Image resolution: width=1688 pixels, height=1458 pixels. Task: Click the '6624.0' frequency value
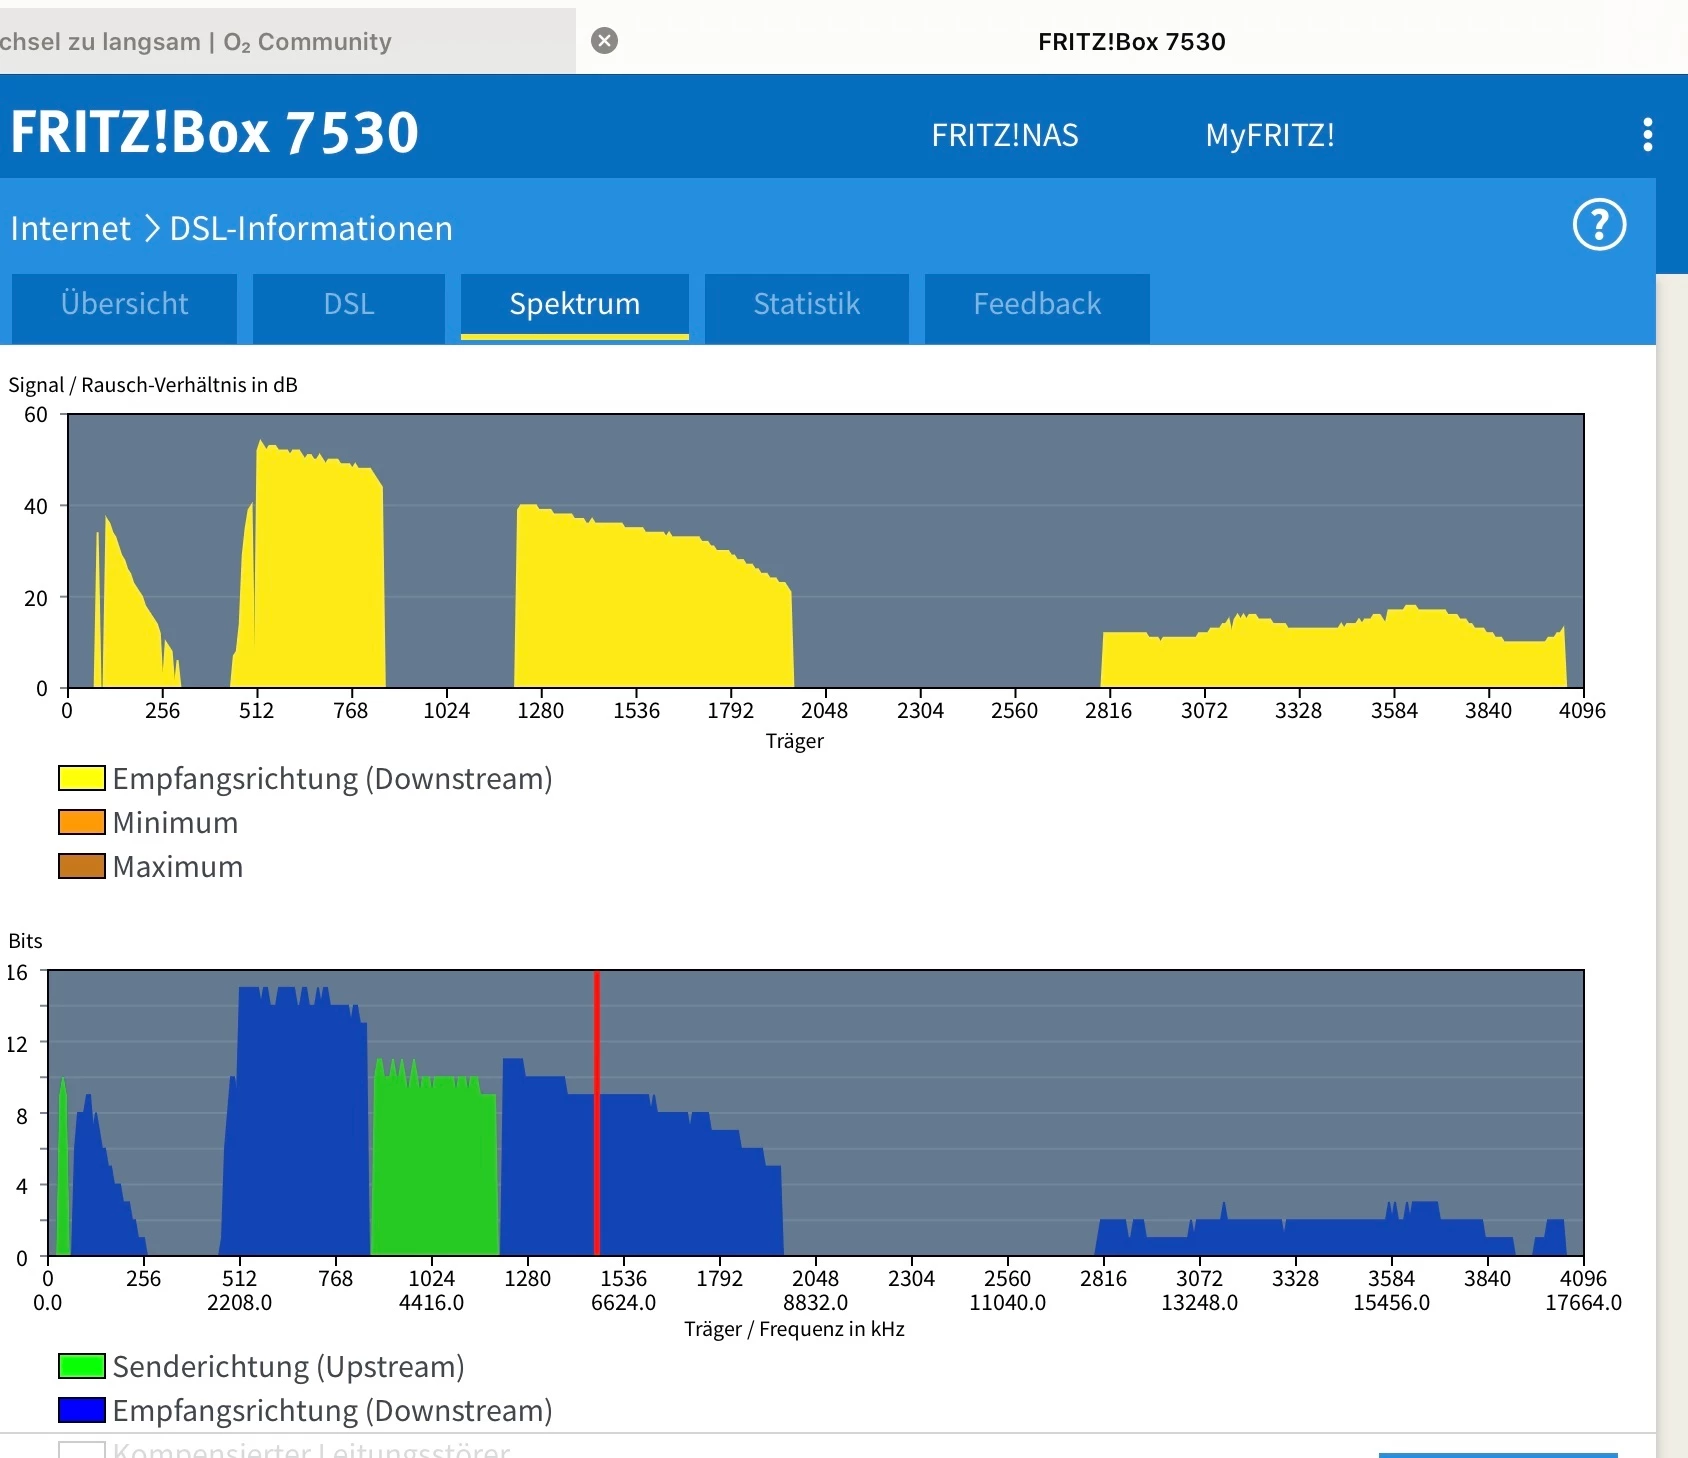click(x=624, y=1303)
